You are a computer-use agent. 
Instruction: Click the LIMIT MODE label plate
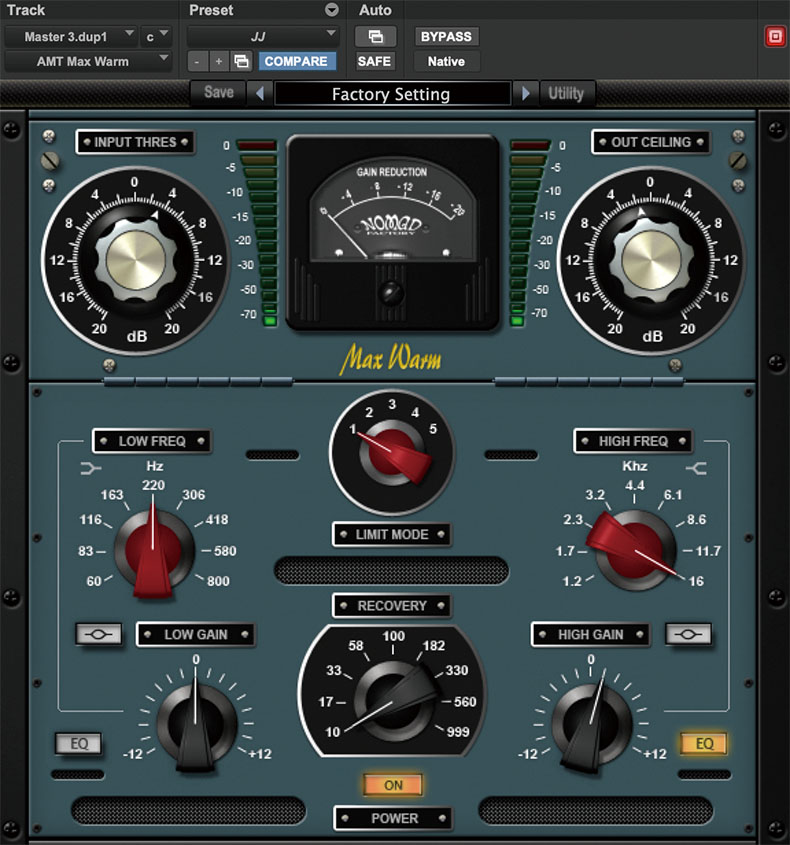tap(392, 535)
